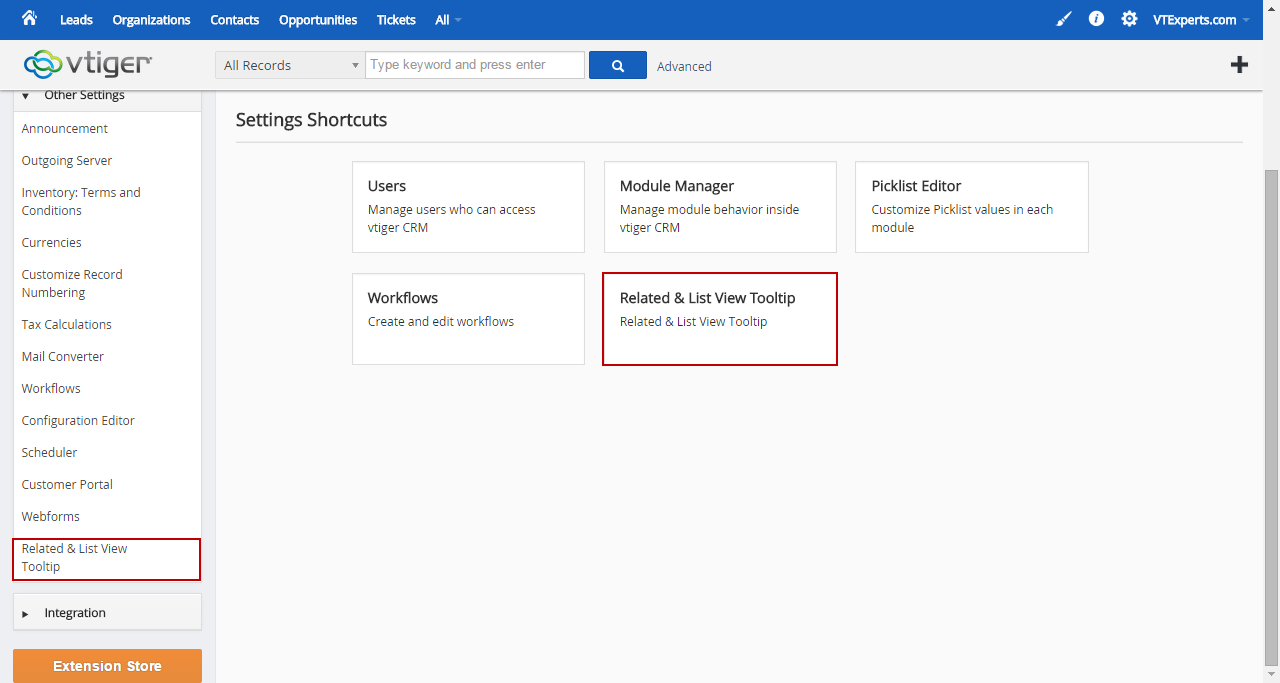This screenshot has height=683, width=1280.
Task: Open Related & List View Tooltip shortcut card
Action: [720, 319]
